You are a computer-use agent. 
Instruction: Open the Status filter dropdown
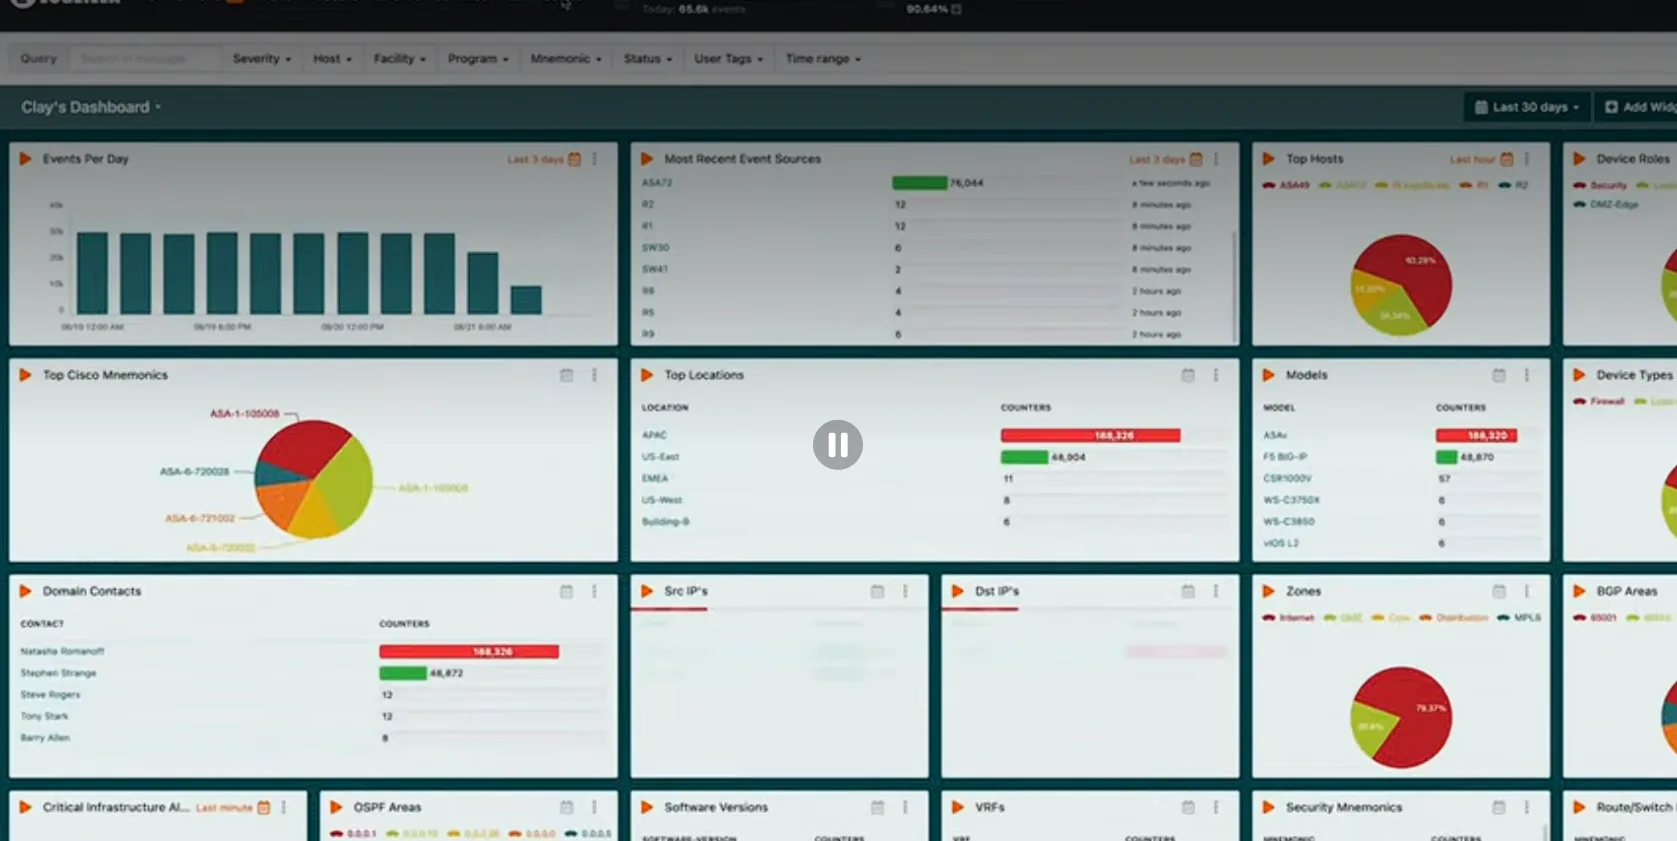point(648,59)
